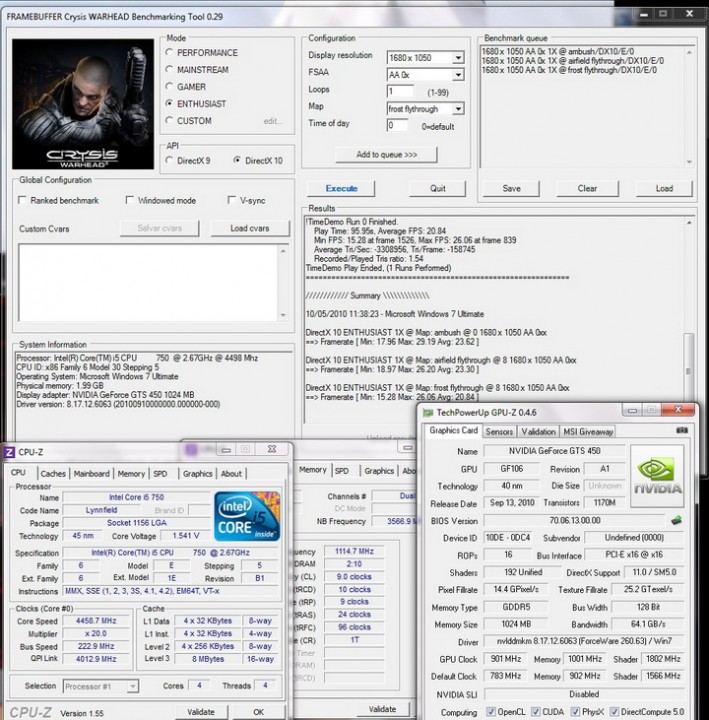This screenshot has height=720, width=709.
Task: Select the GAMER mode radio button
Action: (x=169, y=86)
